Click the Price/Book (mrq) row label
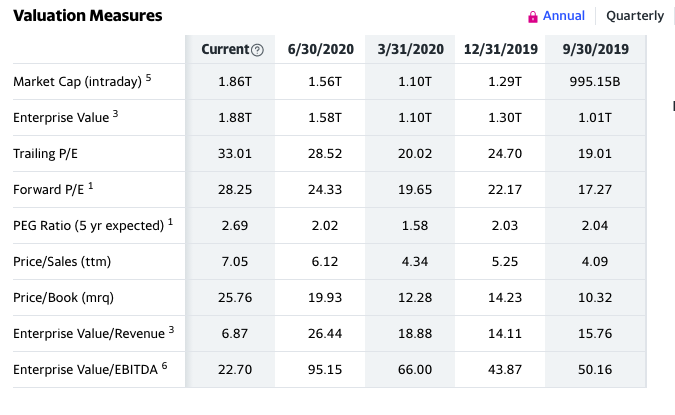675x415 pixels. point(63,297)
